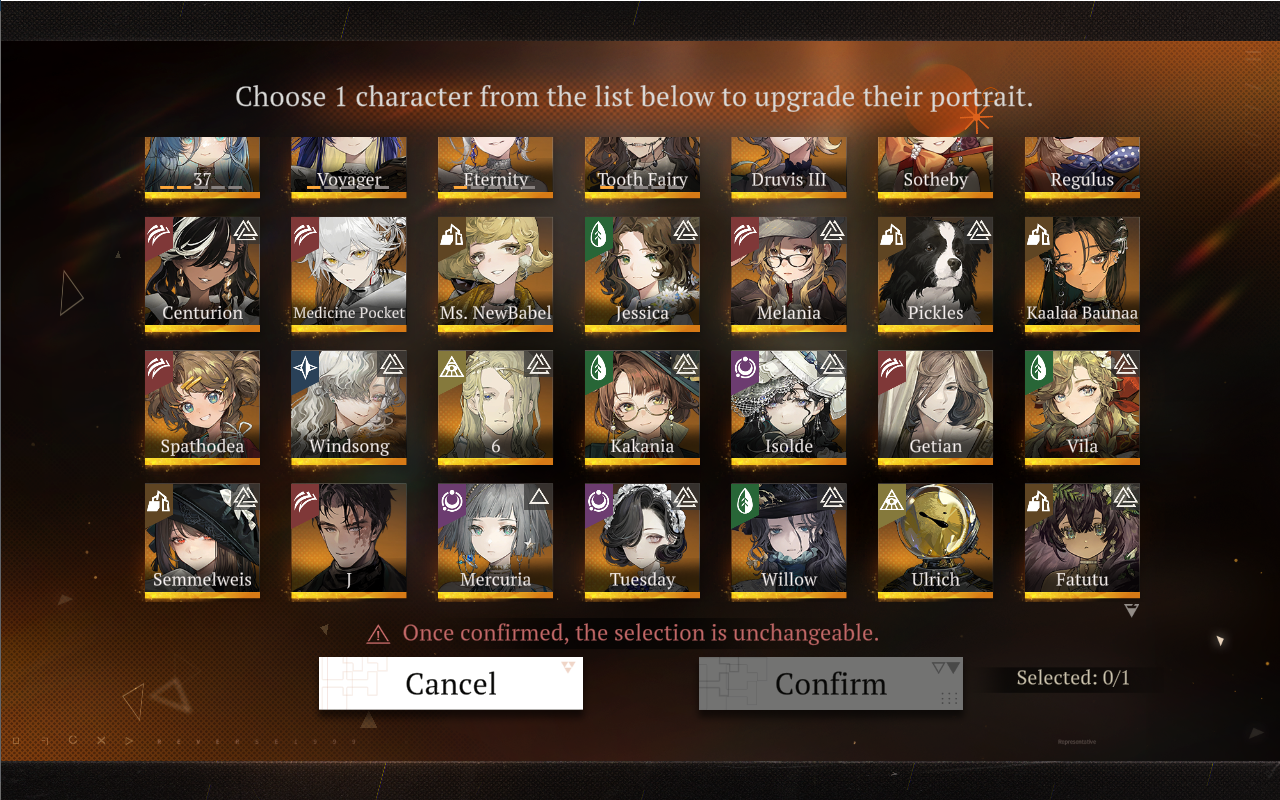Pick Semmelweis from the character list
Image resolution: width=1280 pixels, height=800 pixels.
coord(202,540)
